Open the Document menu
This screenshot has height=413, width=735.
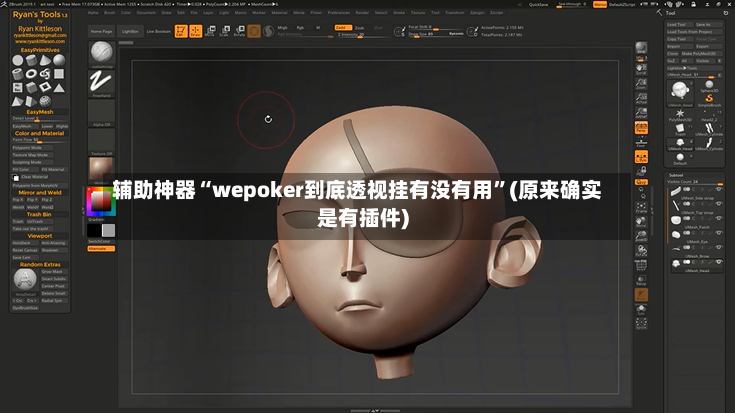(146, 13)
